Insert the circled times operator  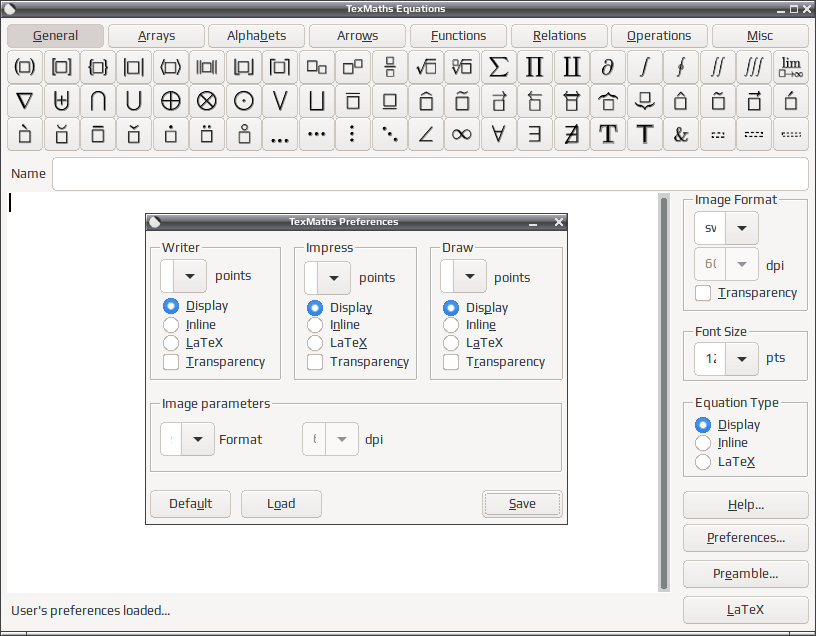207,101
